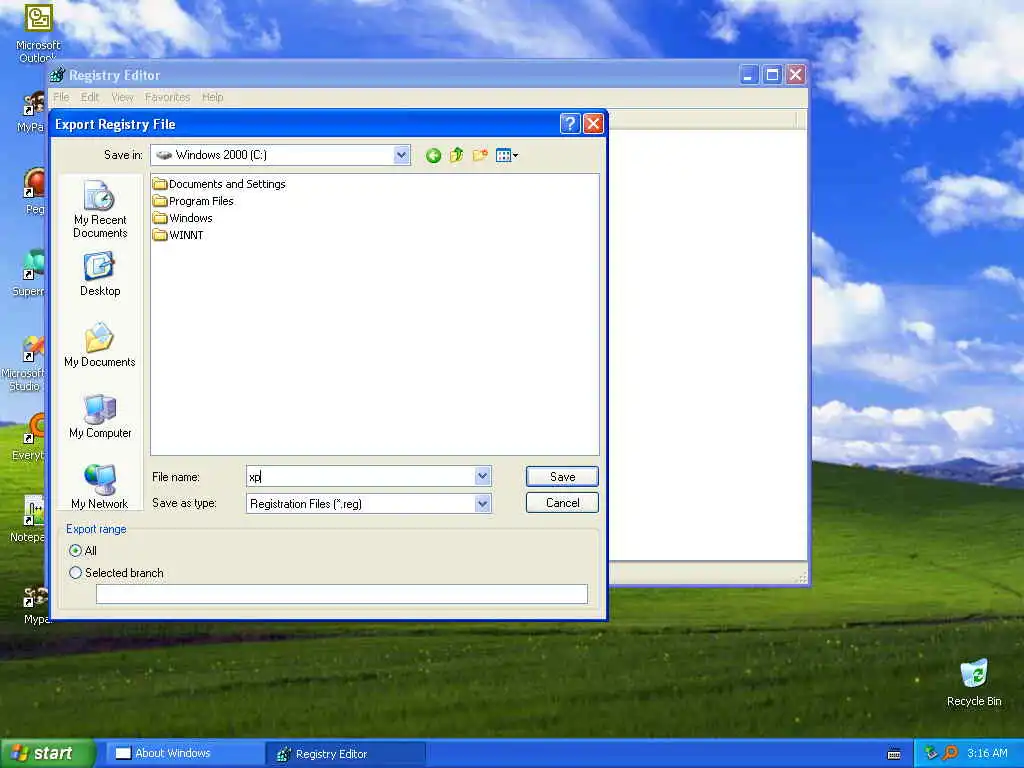Image resolution: width=1024 pixels, height=768 pixels.
Task: Open the File name history dropdown
Action: 483,477
